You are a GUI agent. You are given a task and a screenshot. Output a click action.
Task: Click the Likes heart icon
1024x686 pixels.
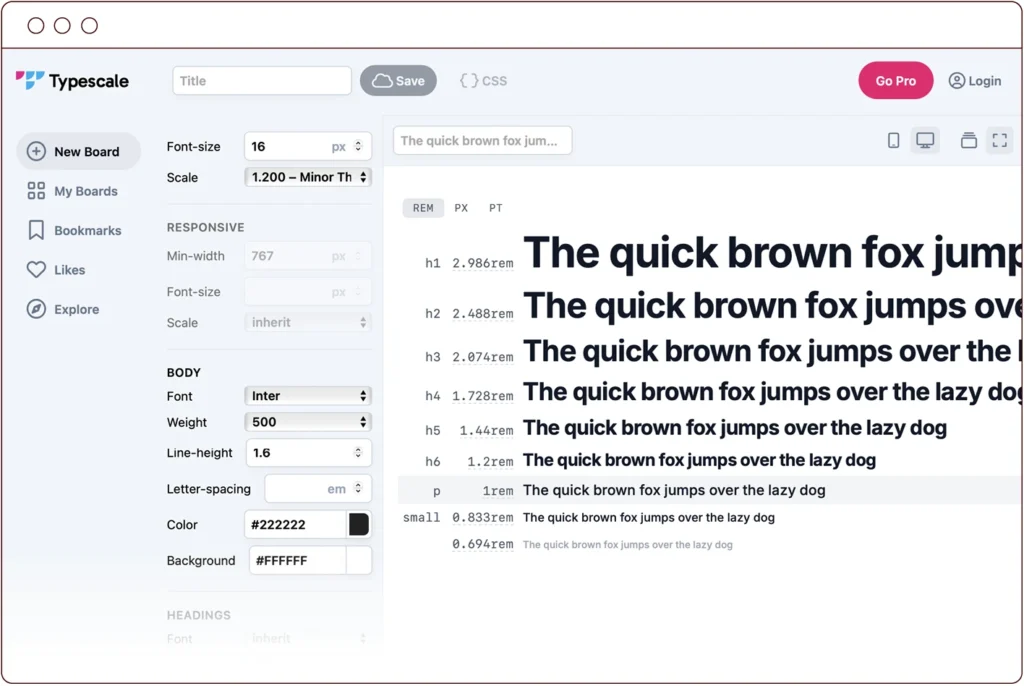36,270
